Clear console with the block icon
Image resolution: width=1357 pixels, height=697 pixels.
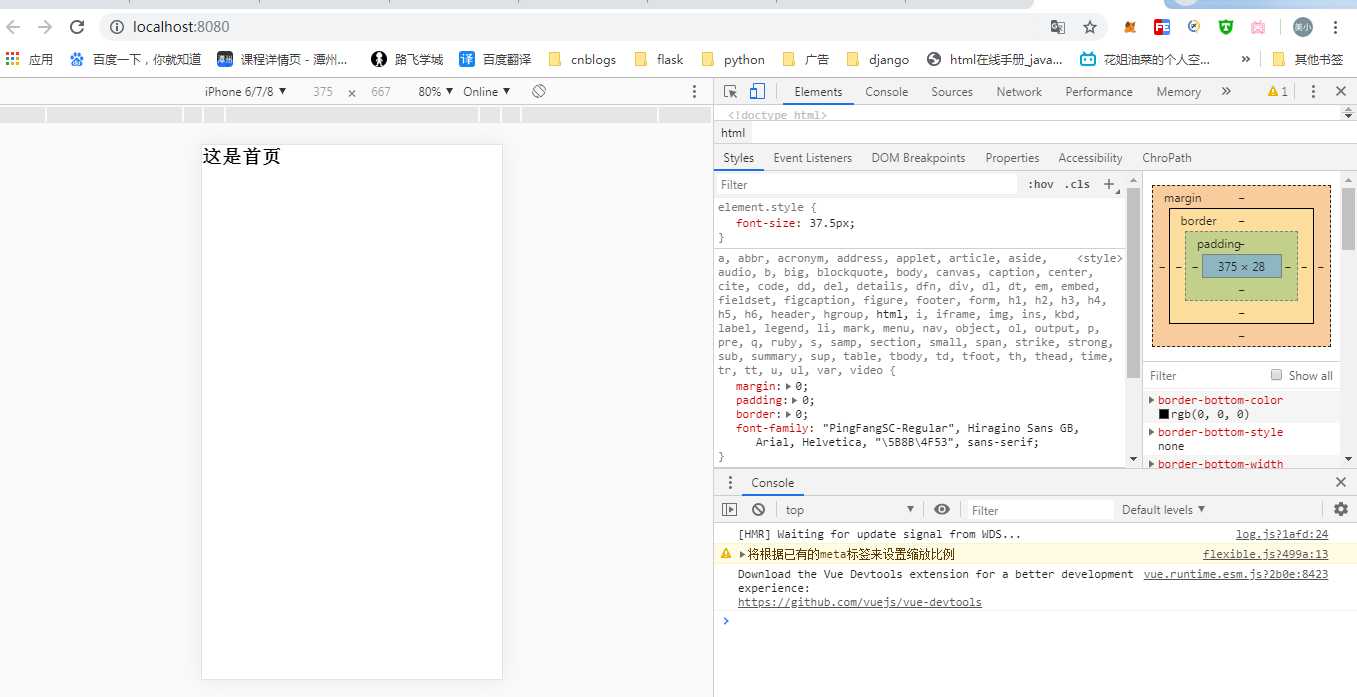[x=758, y=509]
